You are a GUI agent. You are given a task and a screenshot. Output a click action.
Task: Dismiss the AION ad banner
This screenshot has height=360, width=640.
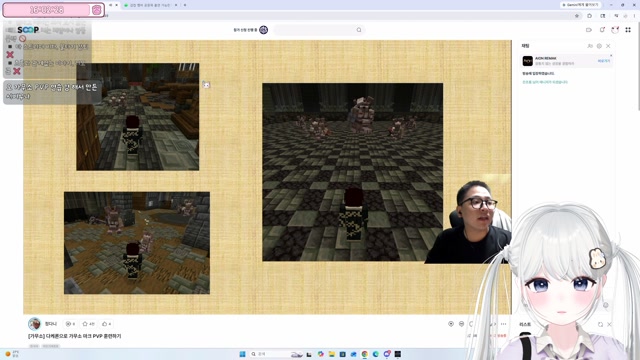tap(611, 56)
